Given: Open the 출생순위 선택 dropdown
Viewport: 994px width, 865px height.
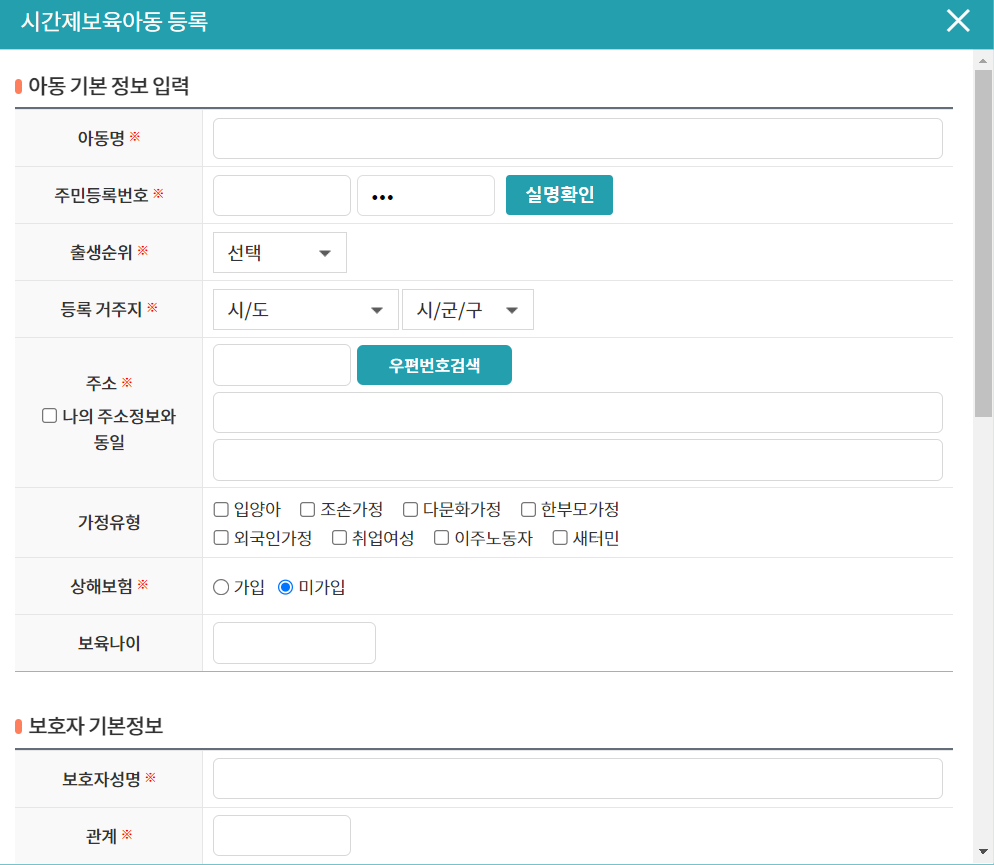Looking at the screenshot, I should (x=279, y=252).
